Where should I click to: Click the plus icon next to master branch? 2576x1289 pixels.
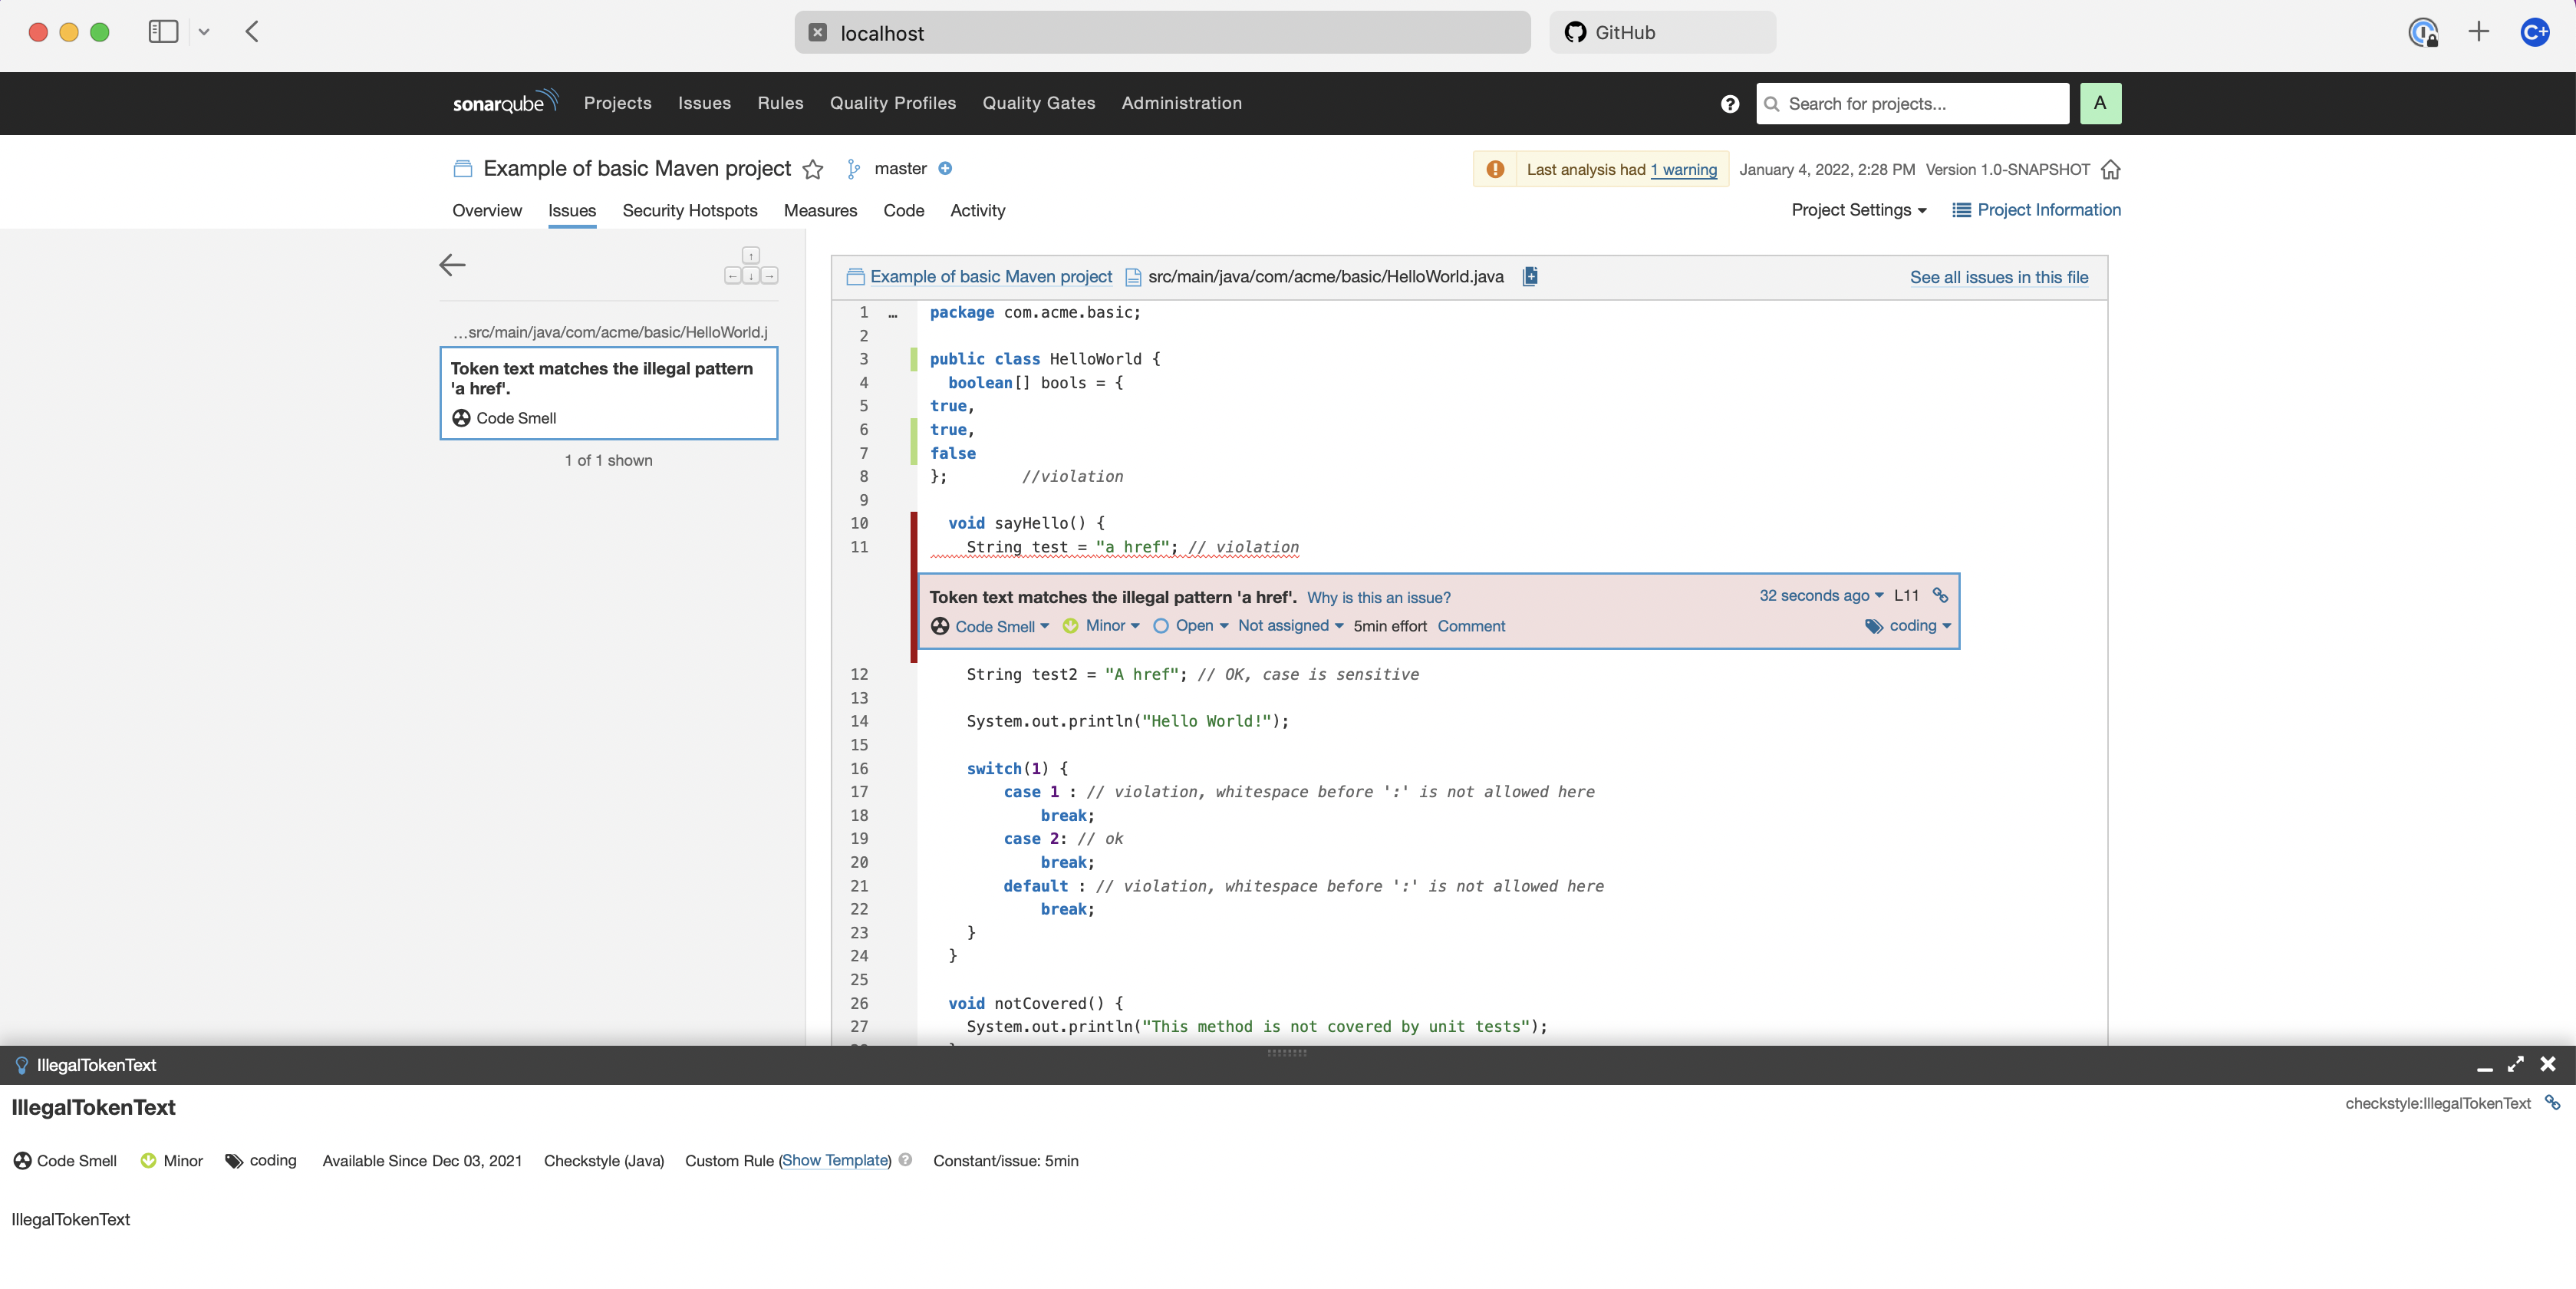point(945,168)
